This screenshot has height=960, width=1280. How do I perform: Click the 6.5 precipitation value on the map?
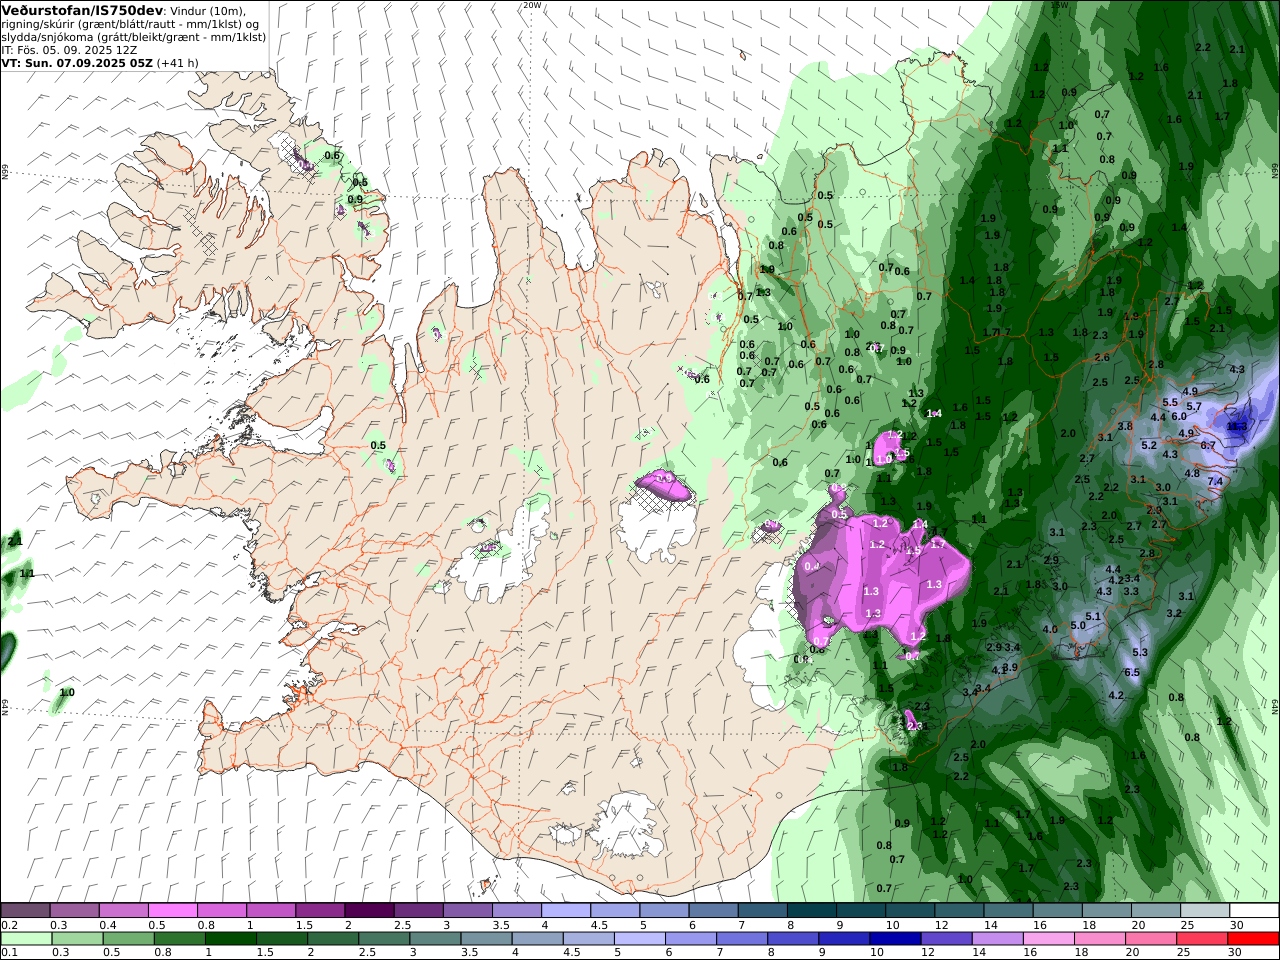[1132, 673]
